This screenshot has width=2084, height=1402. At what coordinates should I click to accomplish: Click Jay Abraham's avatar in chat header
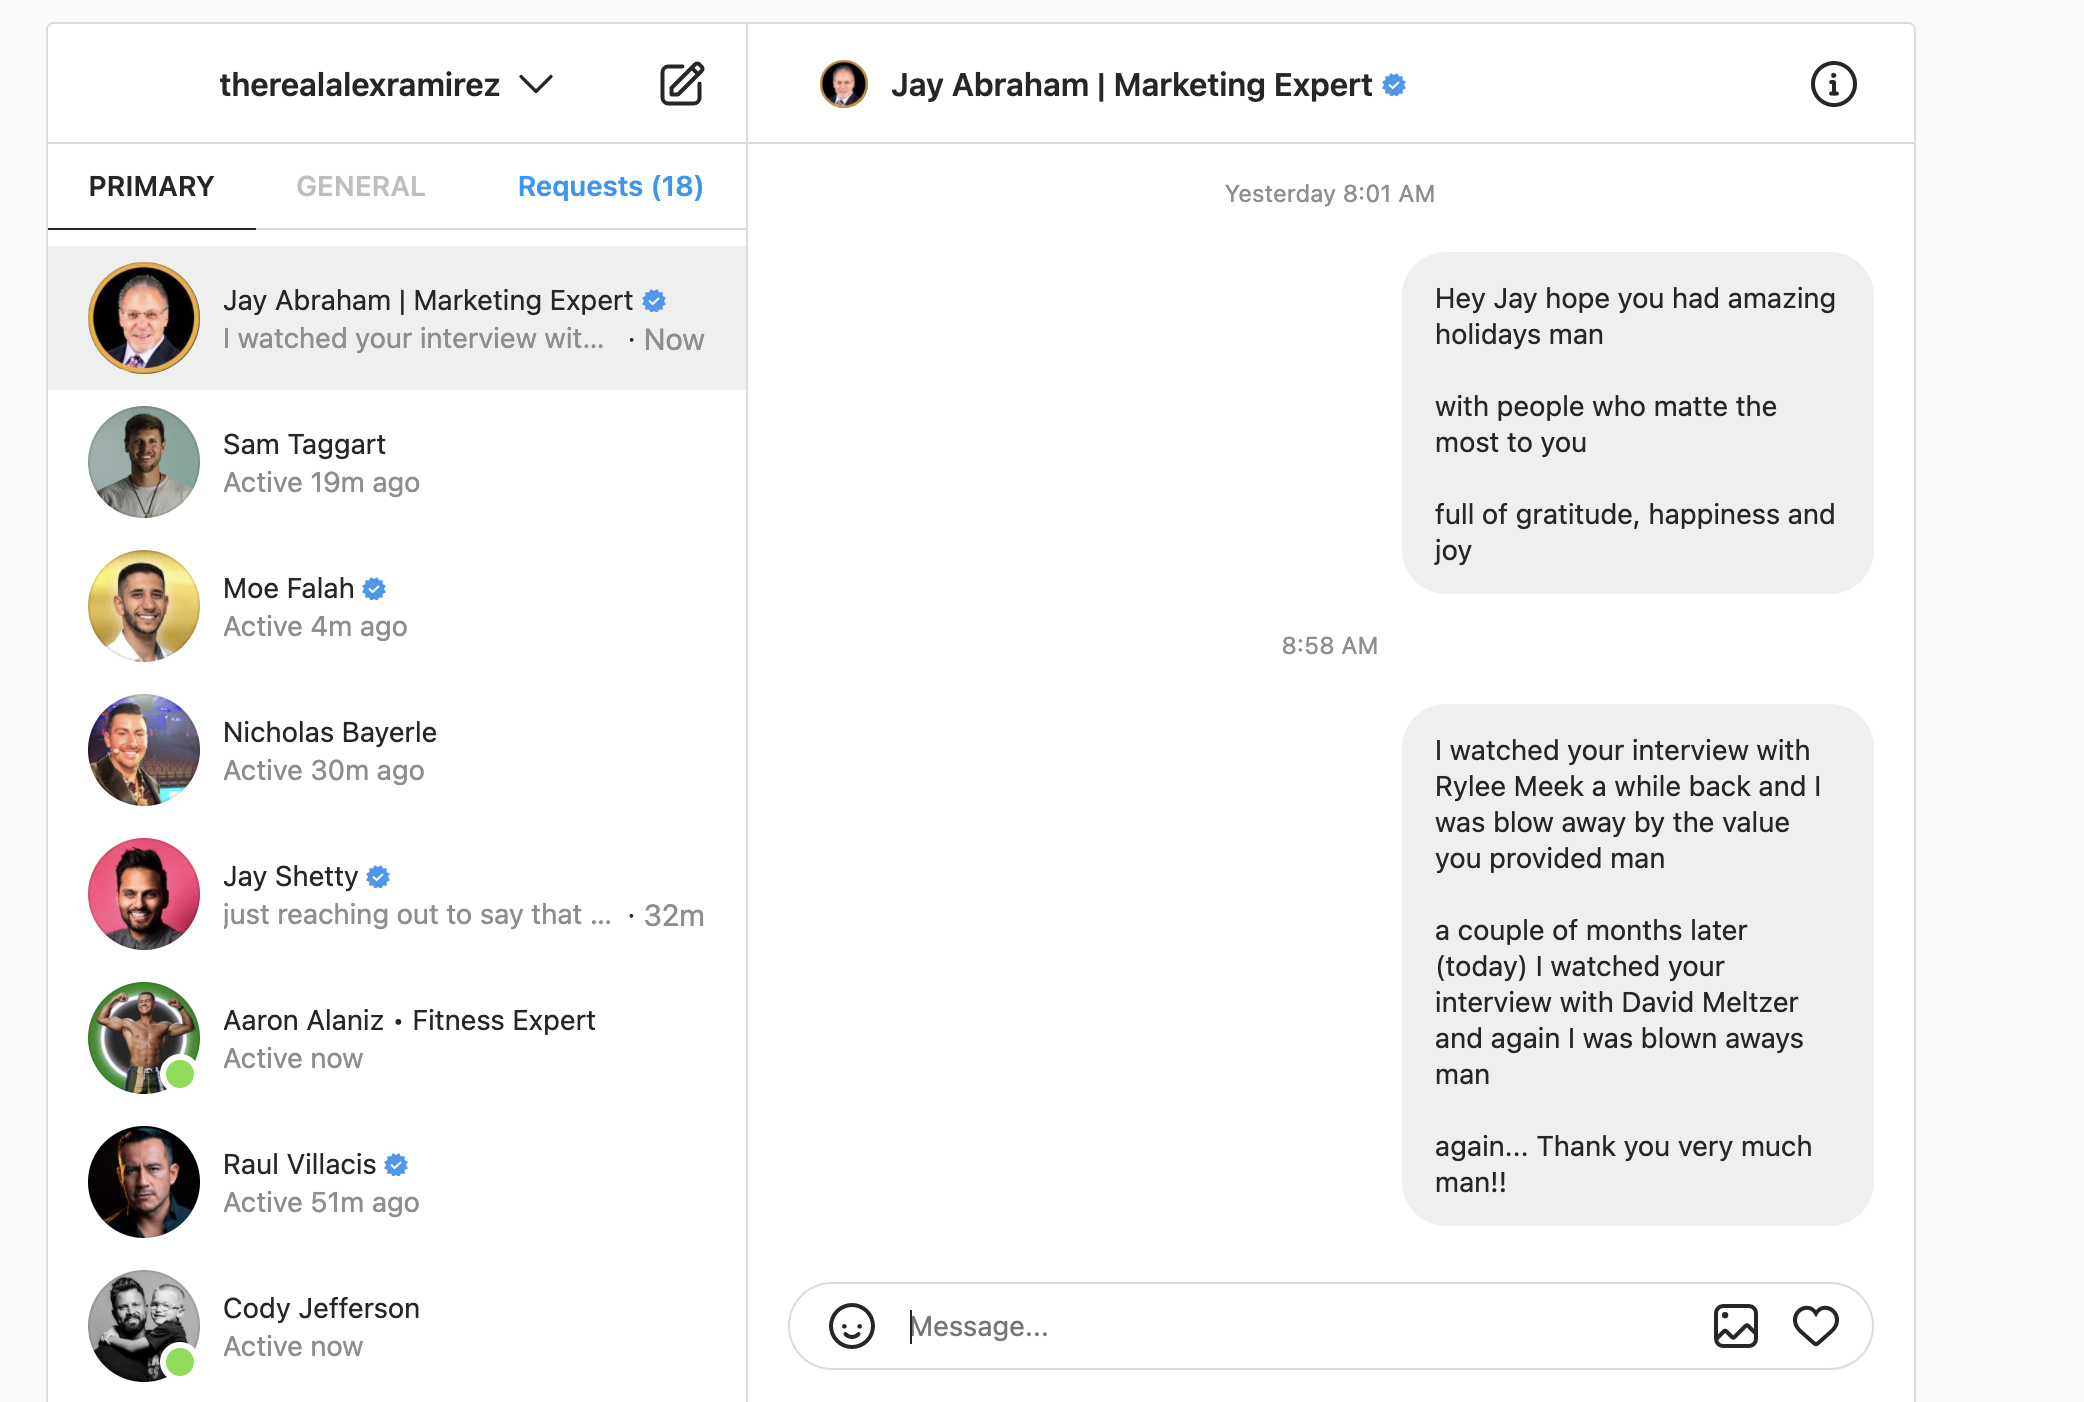(x=844, y=84)
